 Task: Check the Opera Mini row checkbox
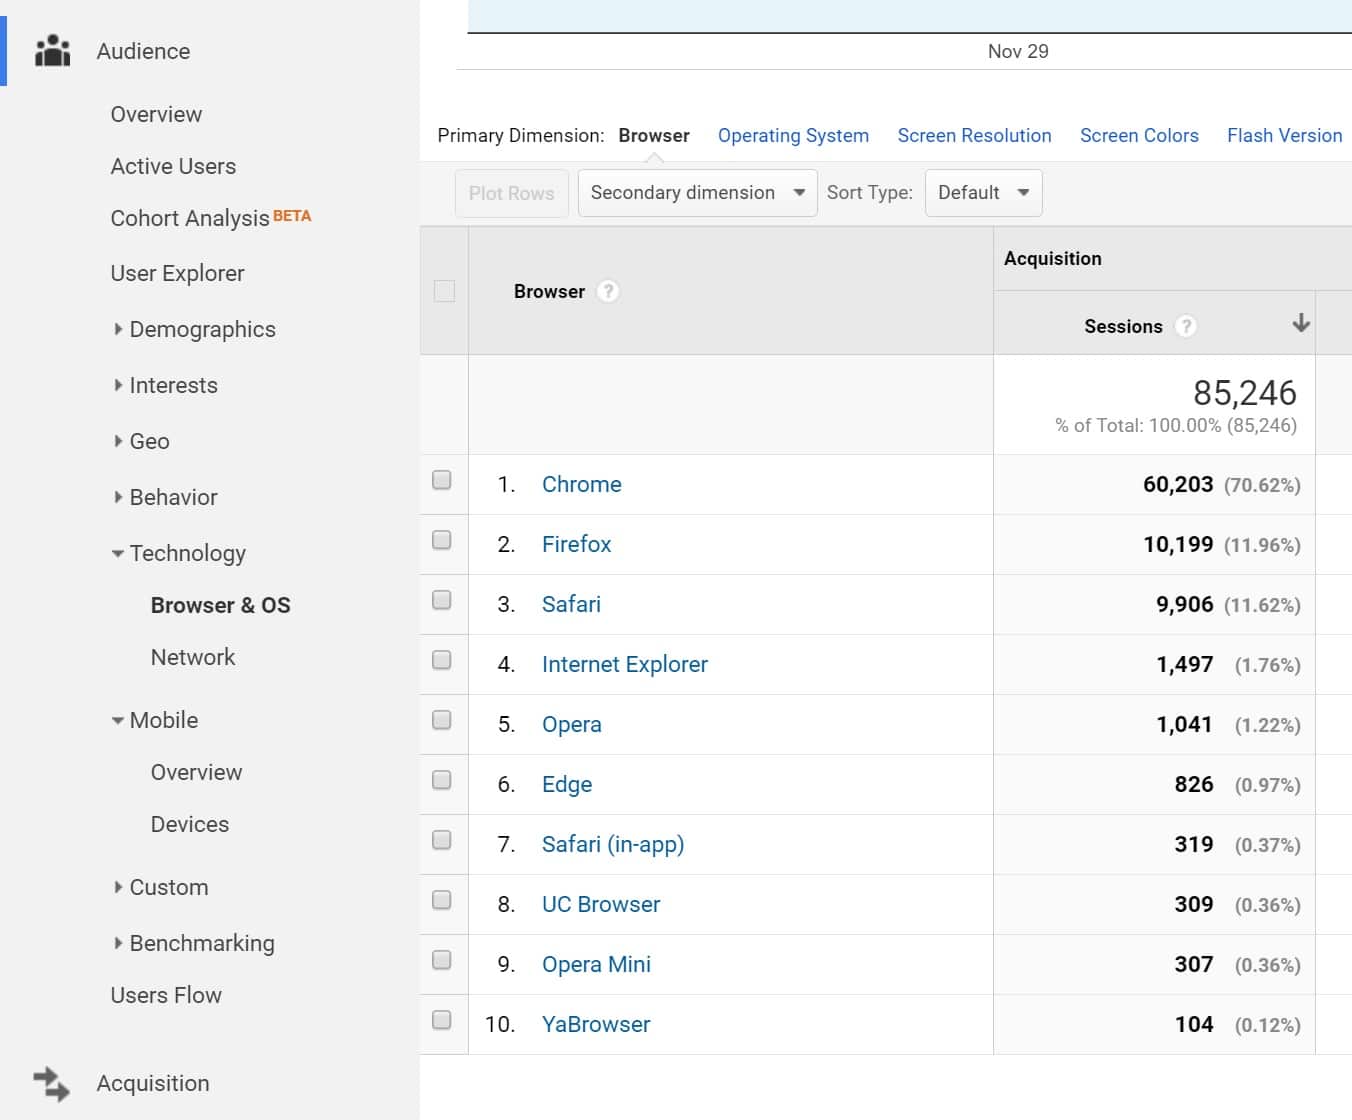[442, 960]
